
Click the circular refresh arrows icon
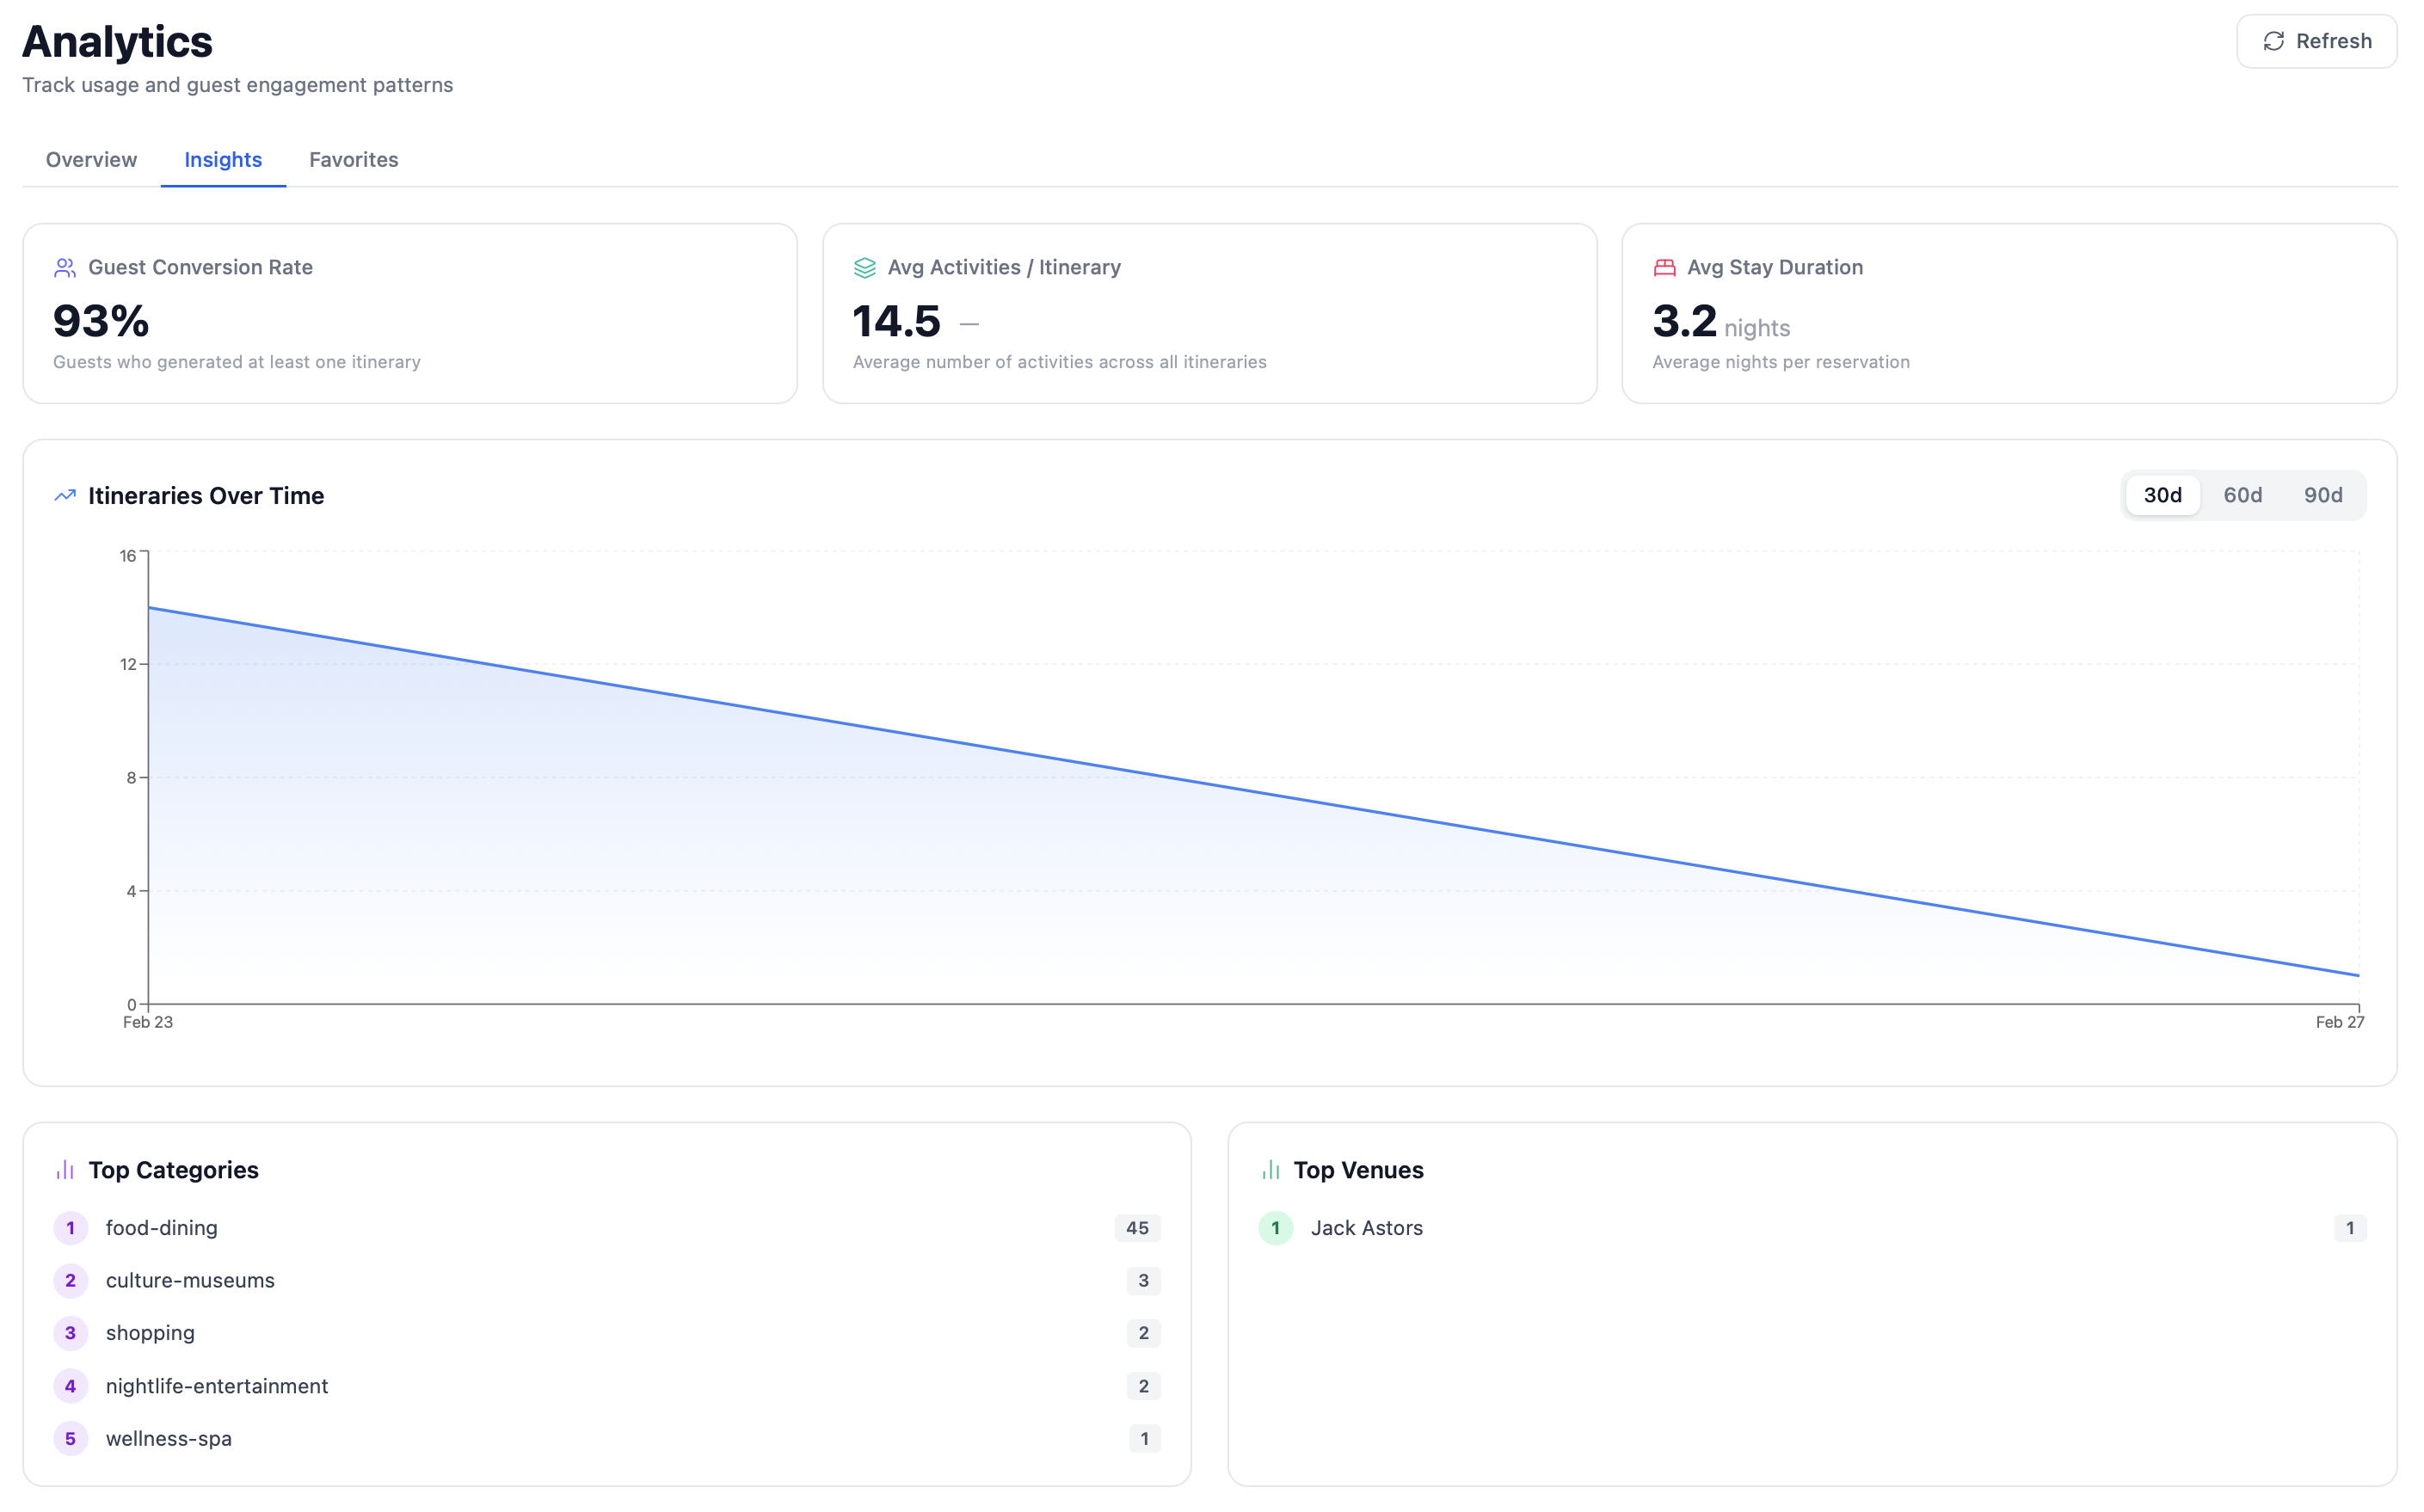pos(2275,41)
